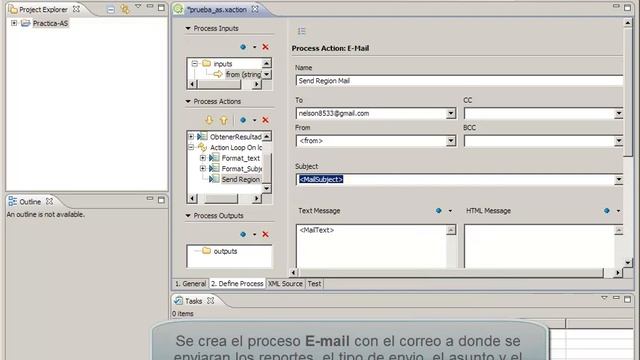
Task: Select the outputs folder
Action: pyautogui.click(x=225, y=251)
